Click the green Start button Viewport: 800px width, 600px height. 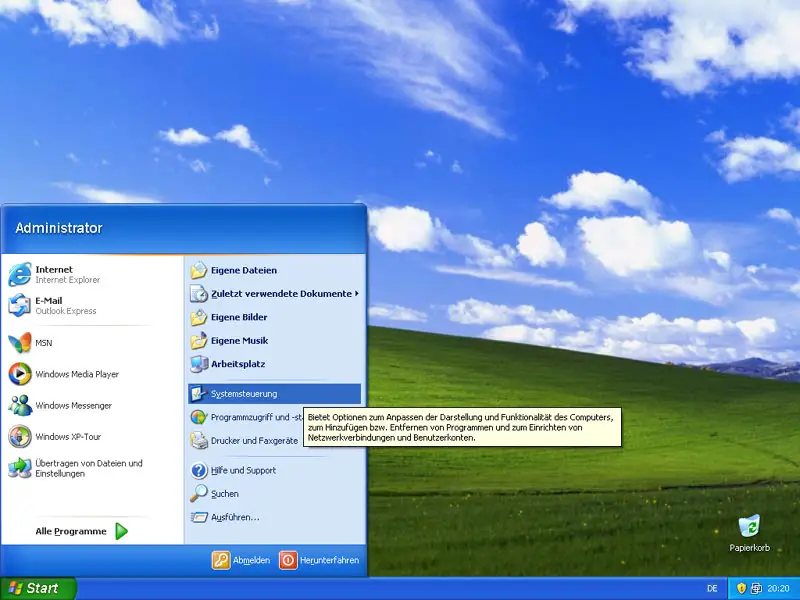38,588
